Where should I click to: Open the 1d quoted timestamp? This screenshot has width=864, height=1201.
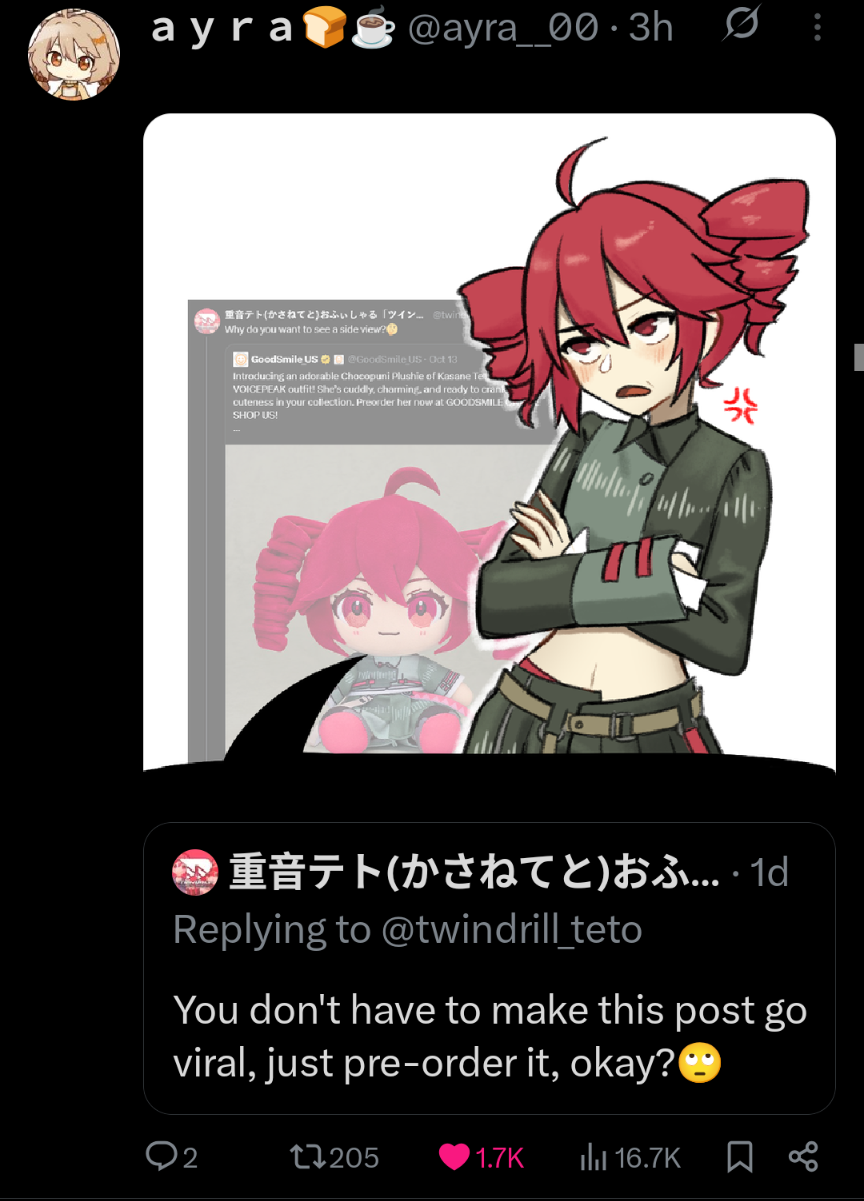769,873
